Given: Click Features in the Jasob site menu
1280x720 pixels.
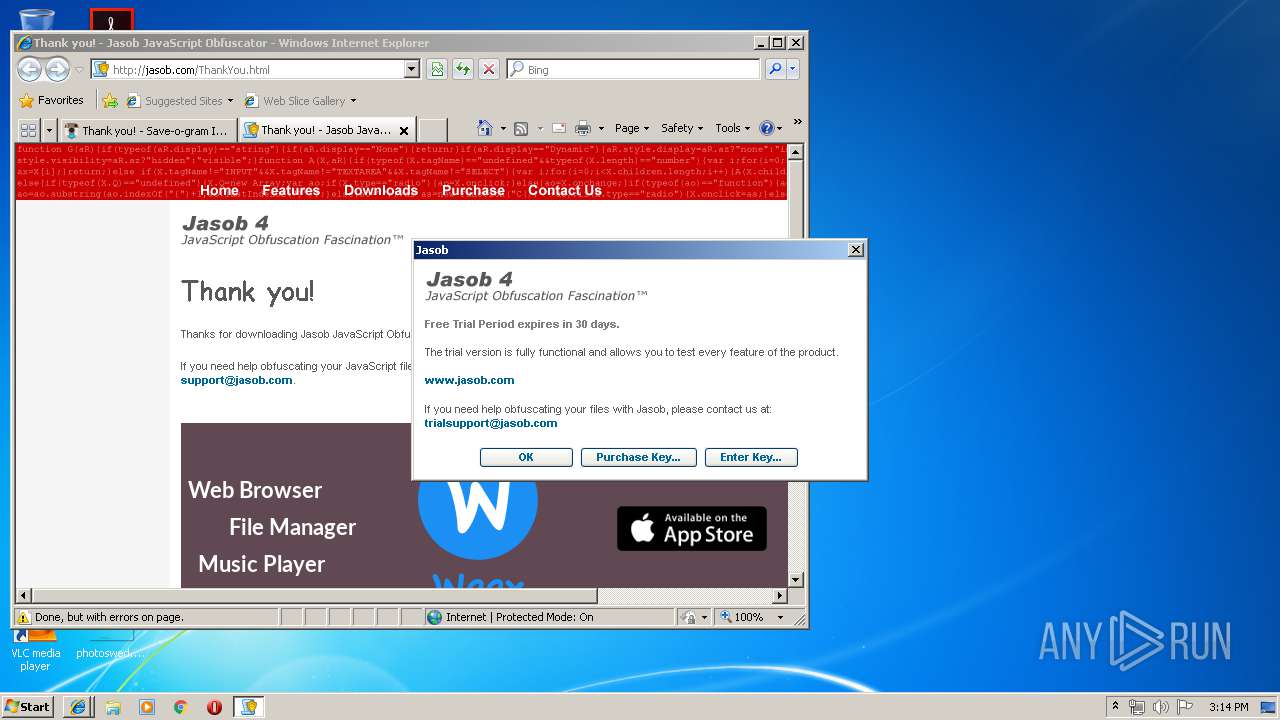Looking at the screenshot, I should pos(291,190).
